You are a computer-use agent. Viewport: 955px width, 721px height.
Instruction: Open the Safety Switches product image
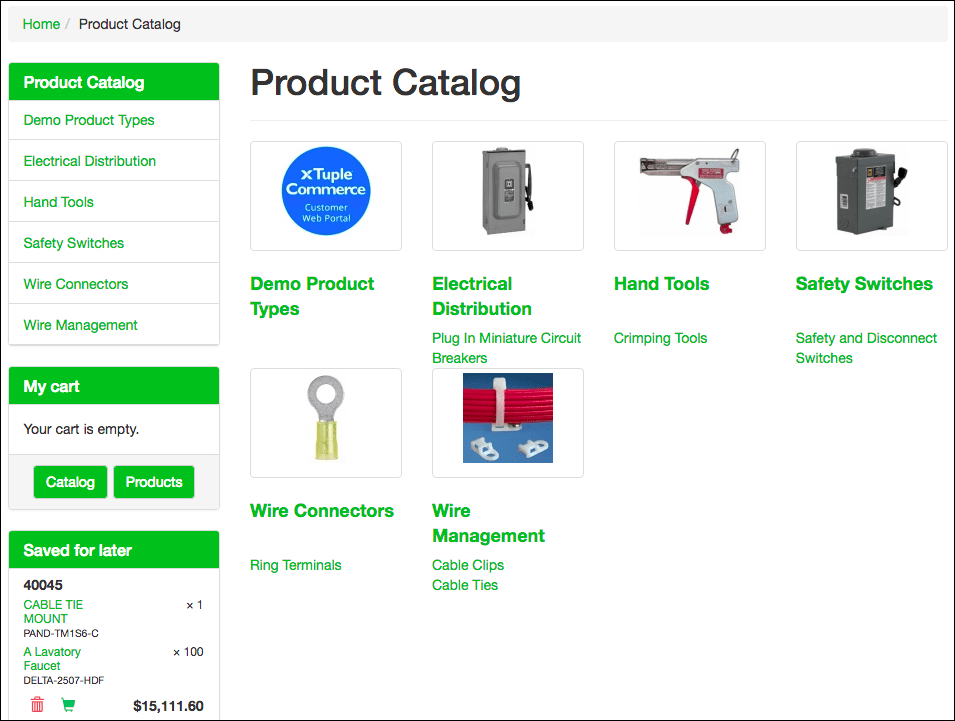point(871,195)
